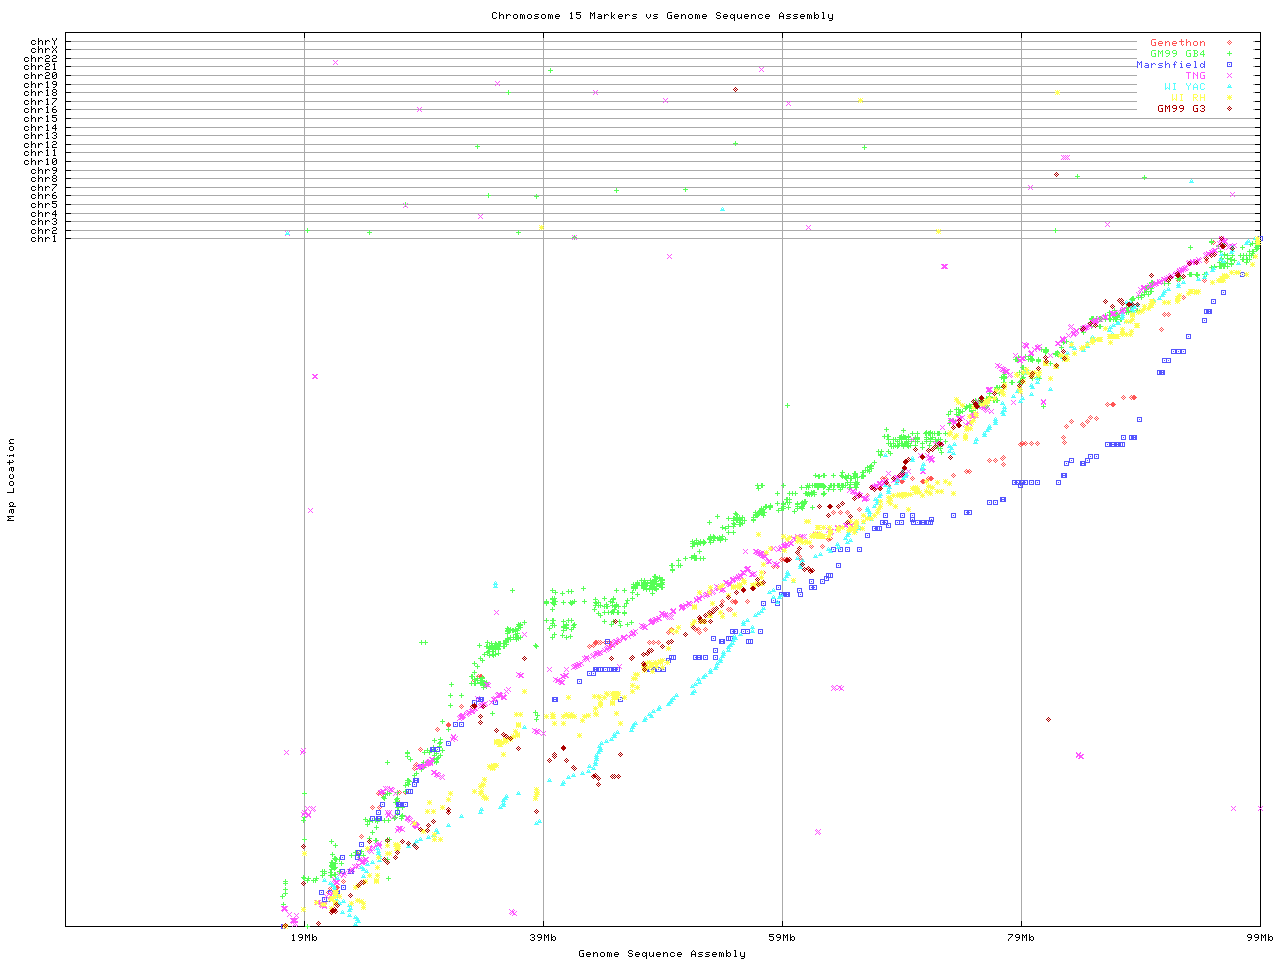Click the green plus GM99 GB4 legend marker
Image resolution: width=1280 pixels, height=960 pixels.
click(x=1229, y=54)
